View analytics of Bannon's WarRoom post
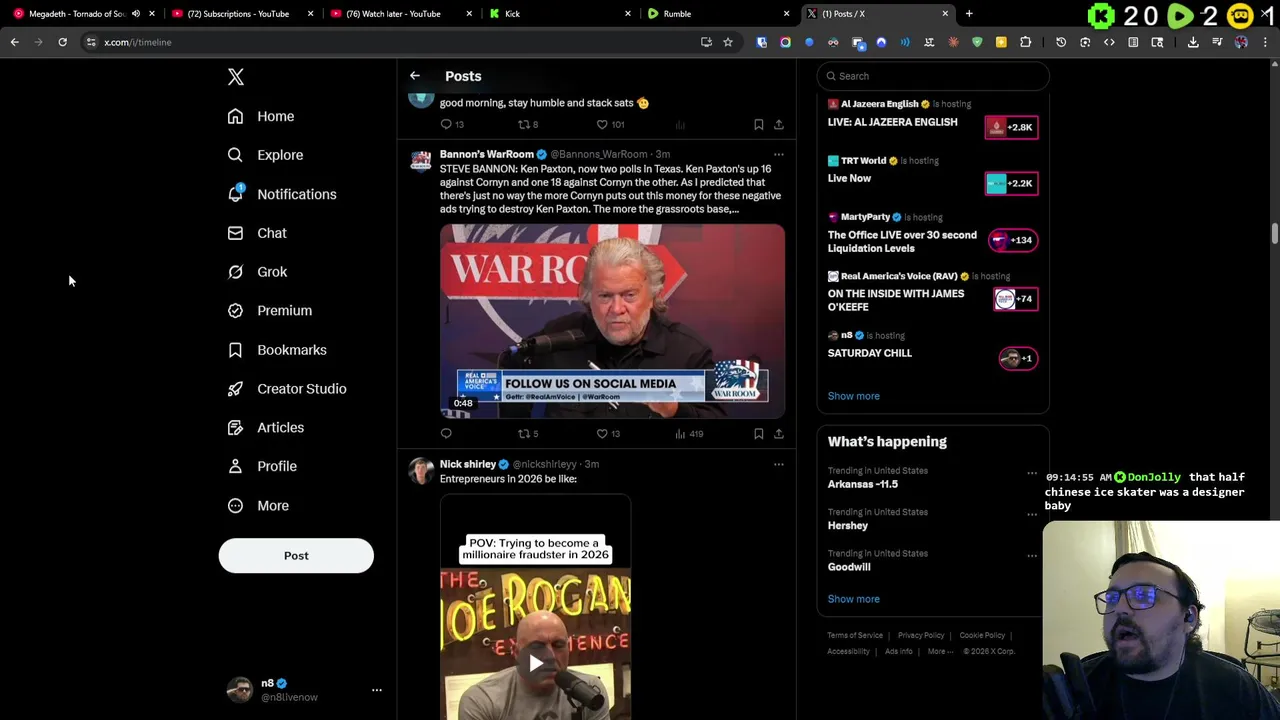 pos(689,434)
